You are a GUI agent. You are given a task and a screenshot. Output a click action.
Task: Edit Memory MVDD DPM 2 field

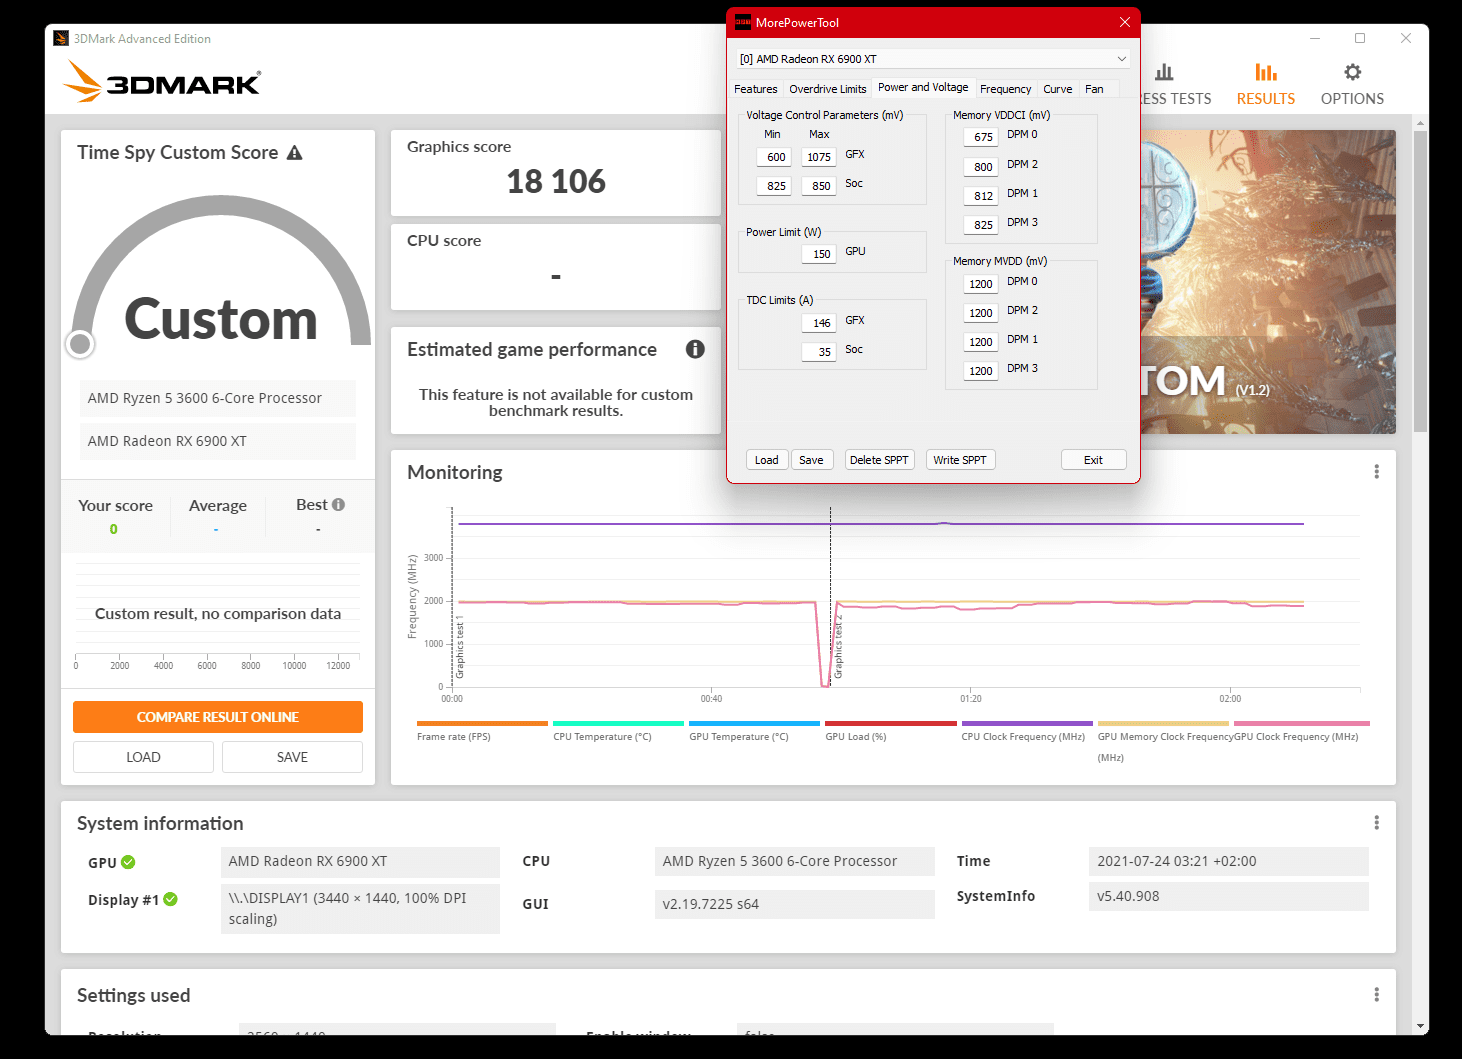(981, 313)
